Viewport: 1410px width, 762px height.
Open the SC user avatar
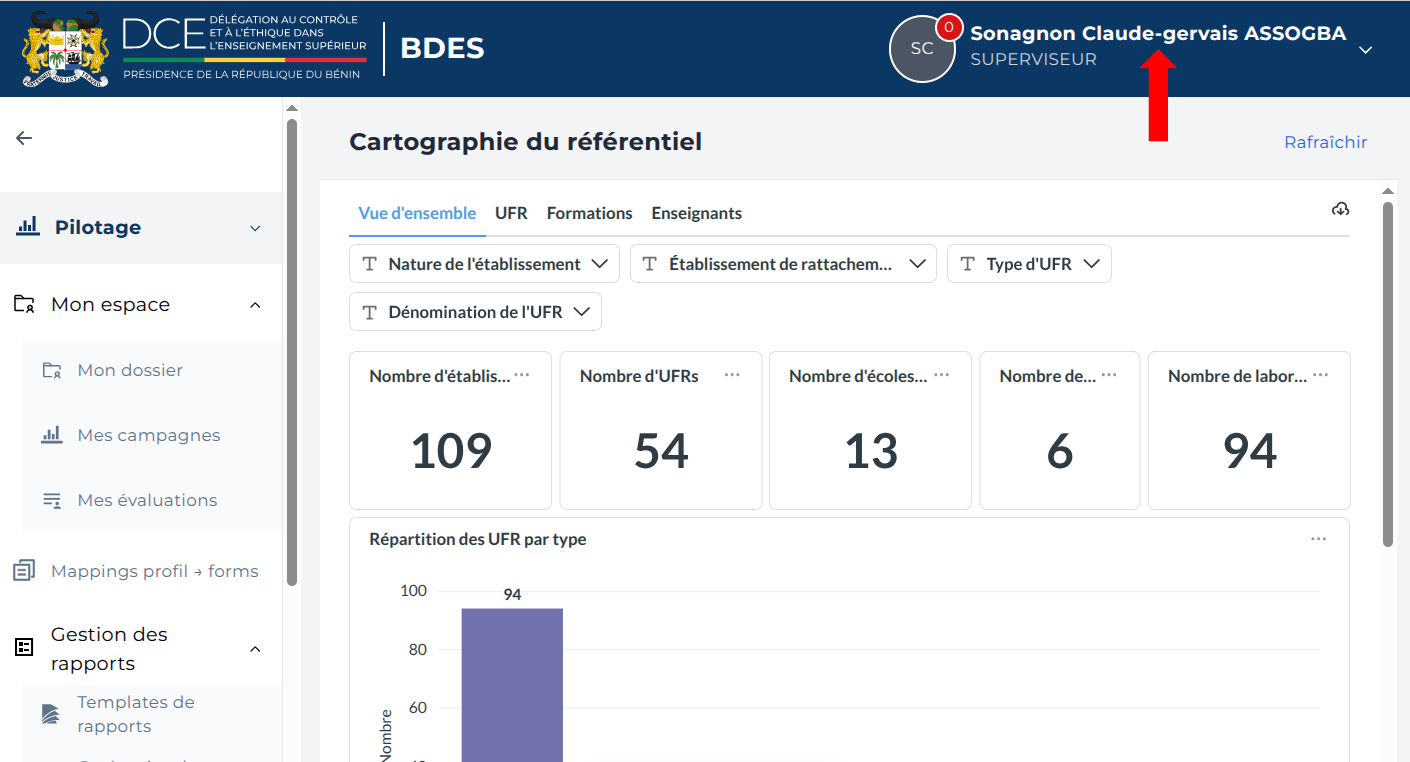tap(921, 48)
